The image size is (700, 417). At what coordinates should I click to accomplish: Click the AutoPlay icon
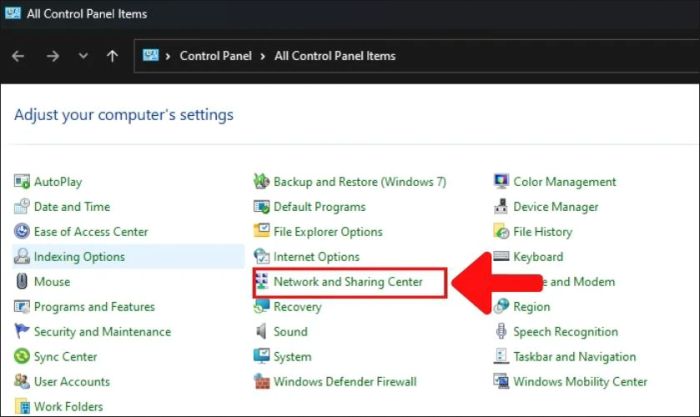22,182
